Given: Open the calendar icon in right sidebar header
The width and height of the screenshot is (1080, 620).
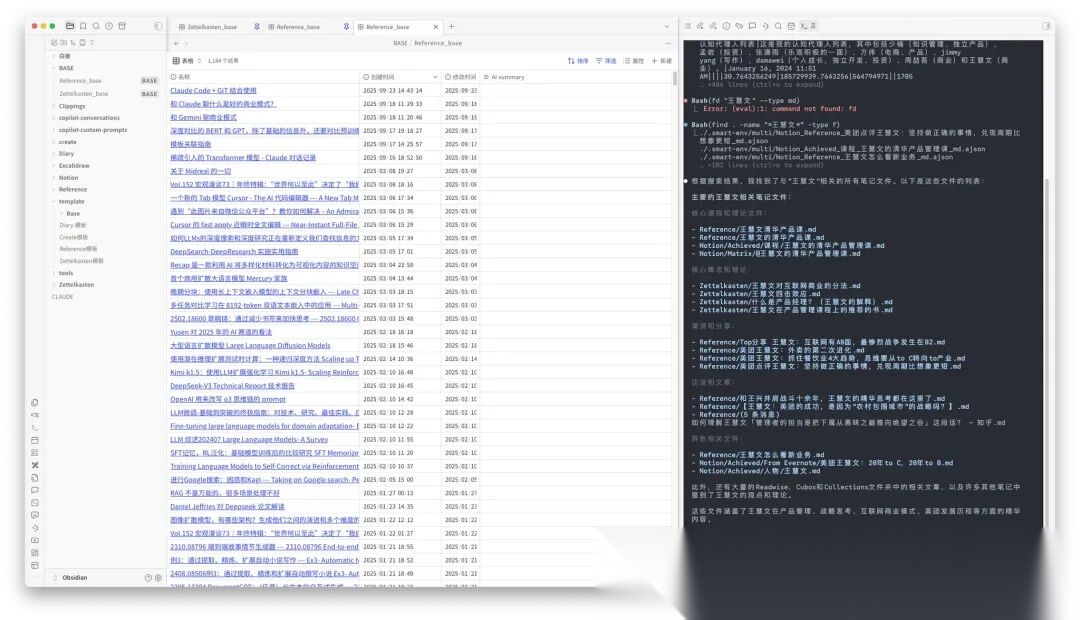Looking at the screenshot, I should 791,26.
